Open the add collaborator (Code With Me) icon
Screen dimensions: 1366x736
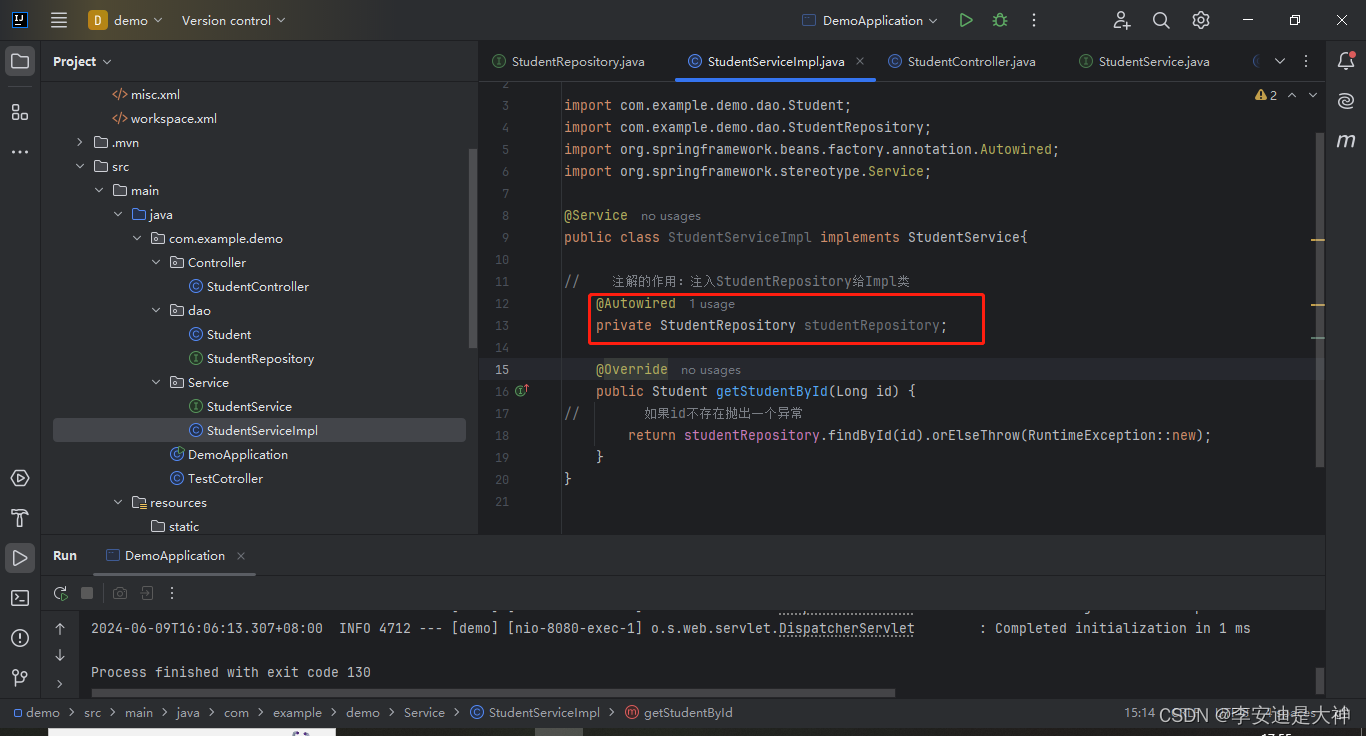[x=1122, y=20]
